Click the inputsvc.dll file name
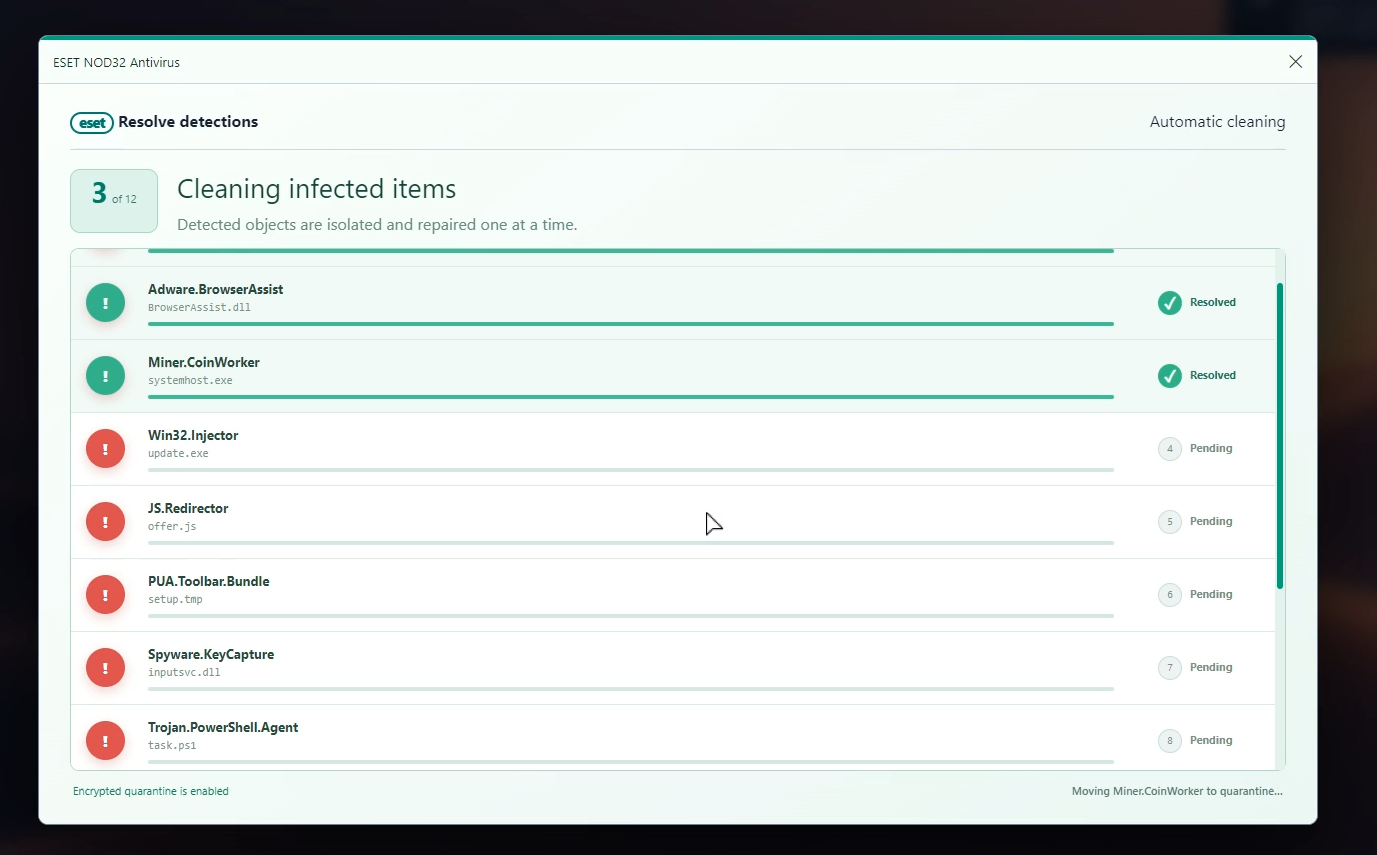Screen dimensions: 1377x855 (x=184, y=673)
